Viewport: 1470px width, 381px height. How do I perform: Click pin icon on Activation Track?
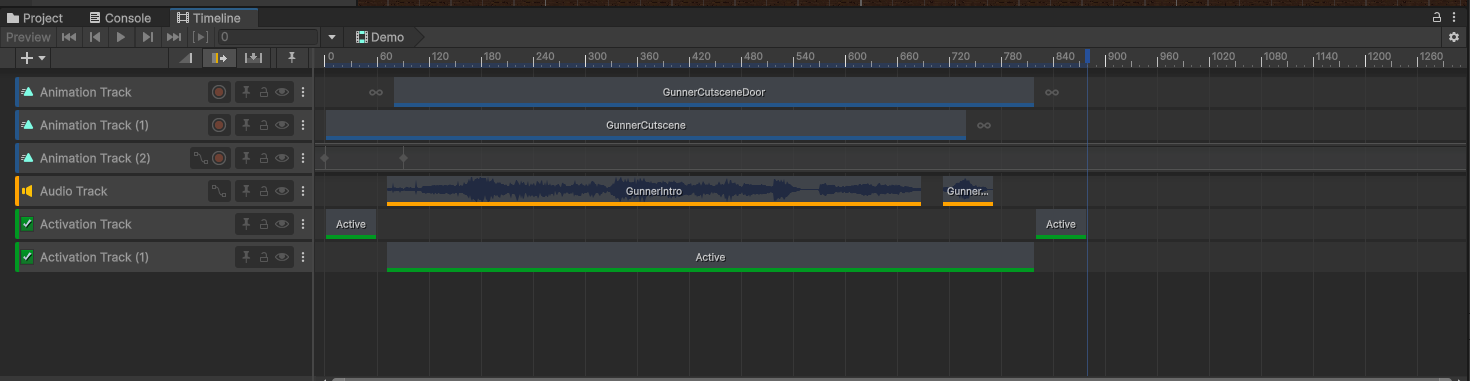tap(246, 224)
